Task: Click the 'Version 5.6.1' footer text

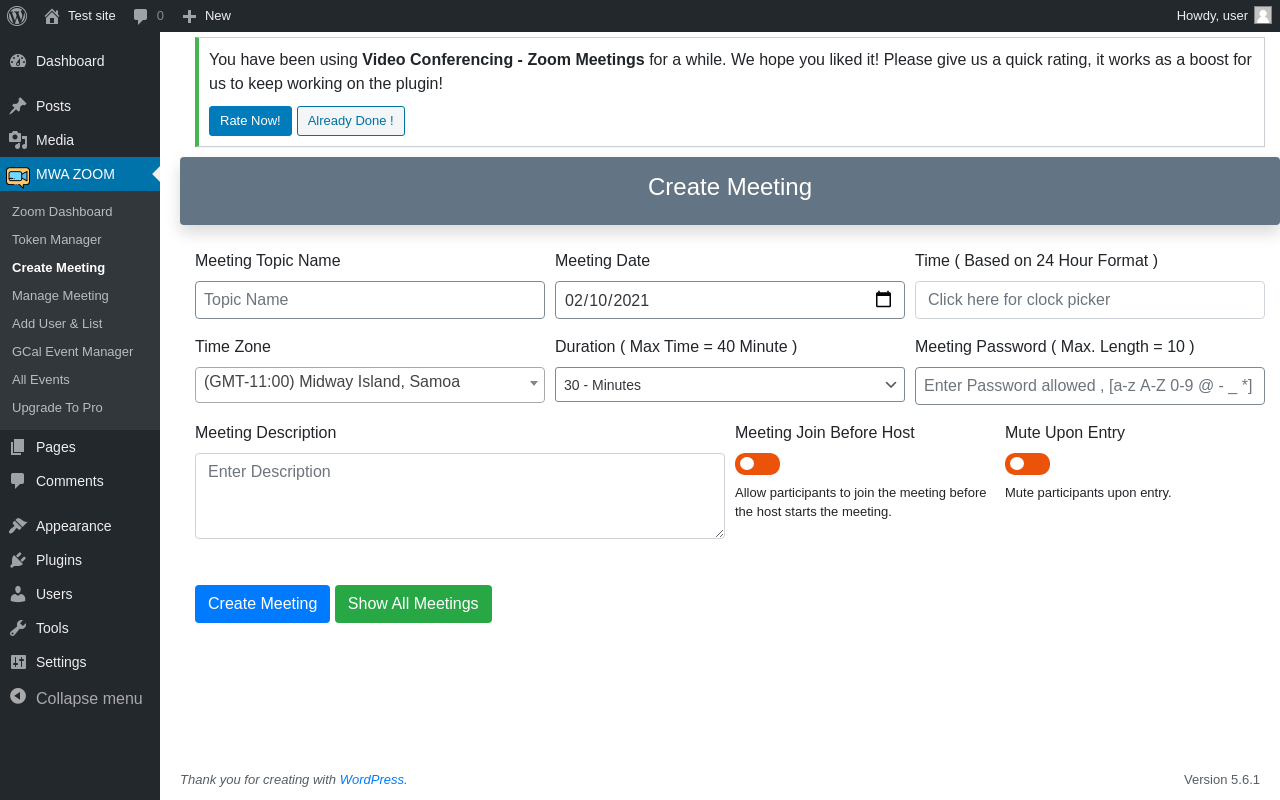Action: (x=1222, y=780)
